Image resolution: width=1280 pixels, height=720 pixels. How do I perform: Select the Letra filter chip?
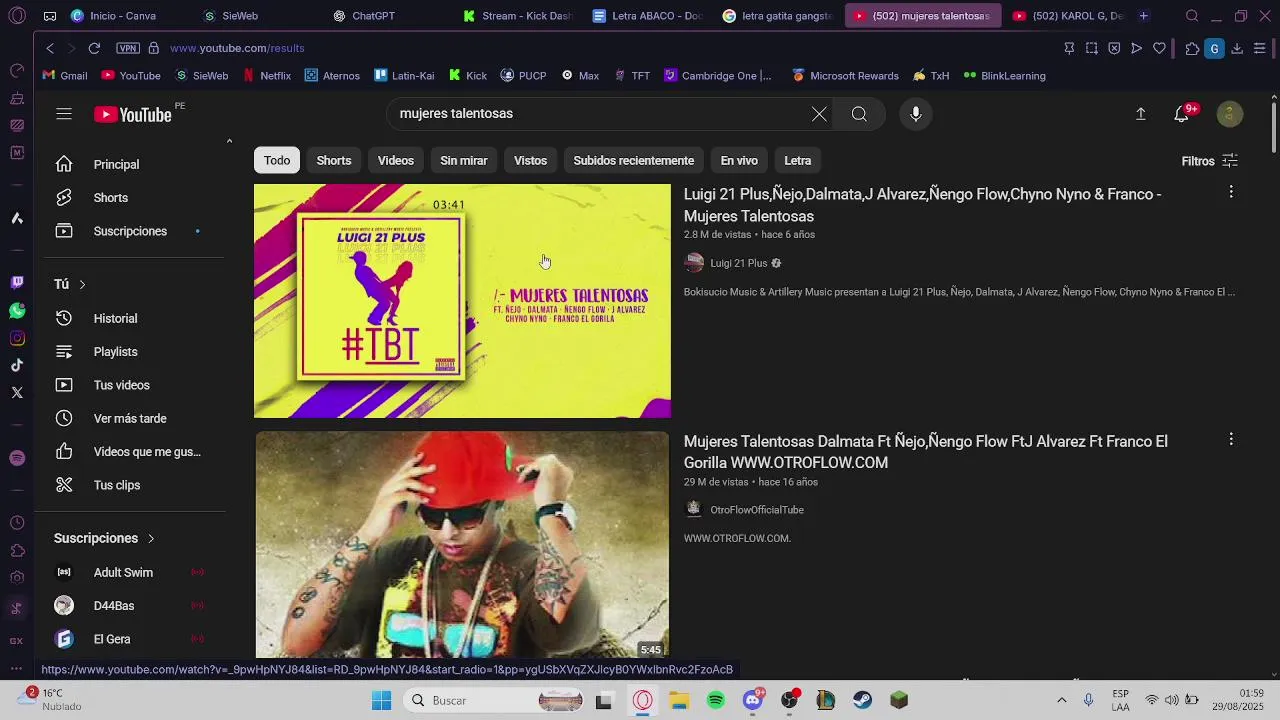pyautogui.click(x=798, y=160)
